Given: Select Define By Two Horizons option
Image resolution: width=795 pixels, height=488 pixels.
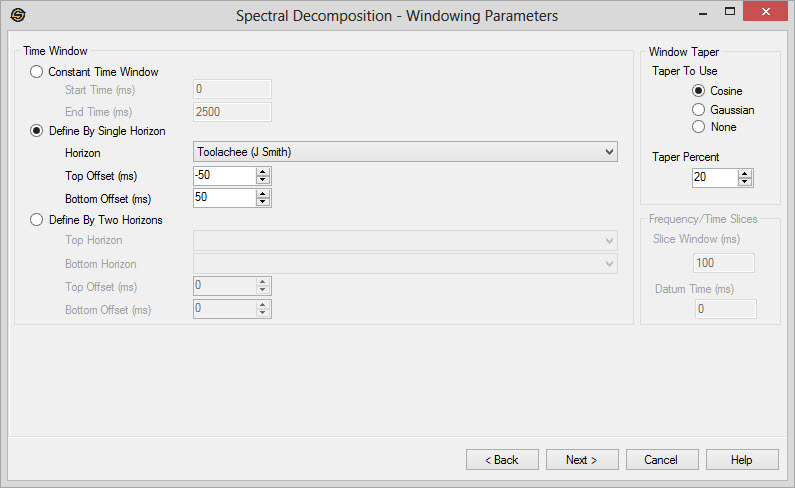Looking at the screenshot, I should [x=38, y=220].
